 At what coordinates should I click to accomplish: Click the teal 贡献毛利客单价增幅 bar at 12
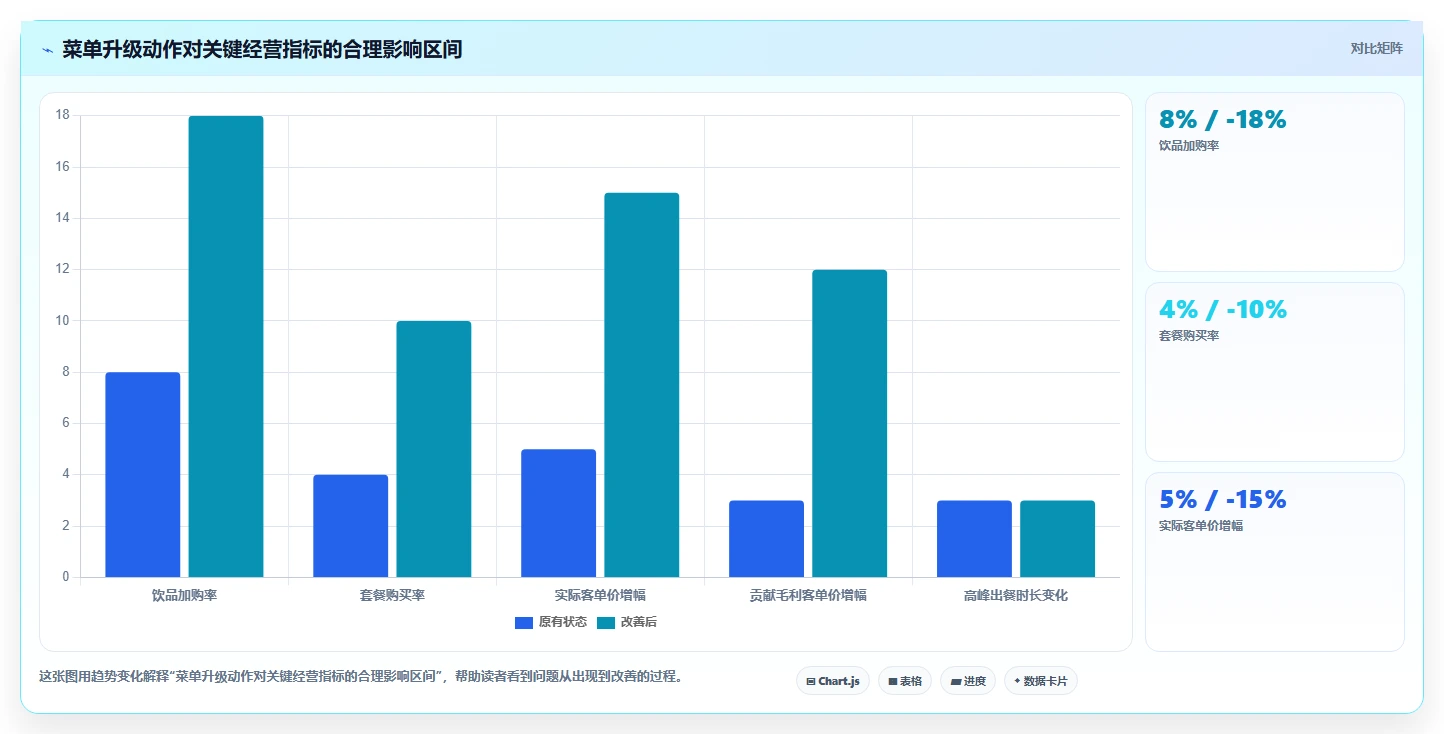click(x=850, y=423)
